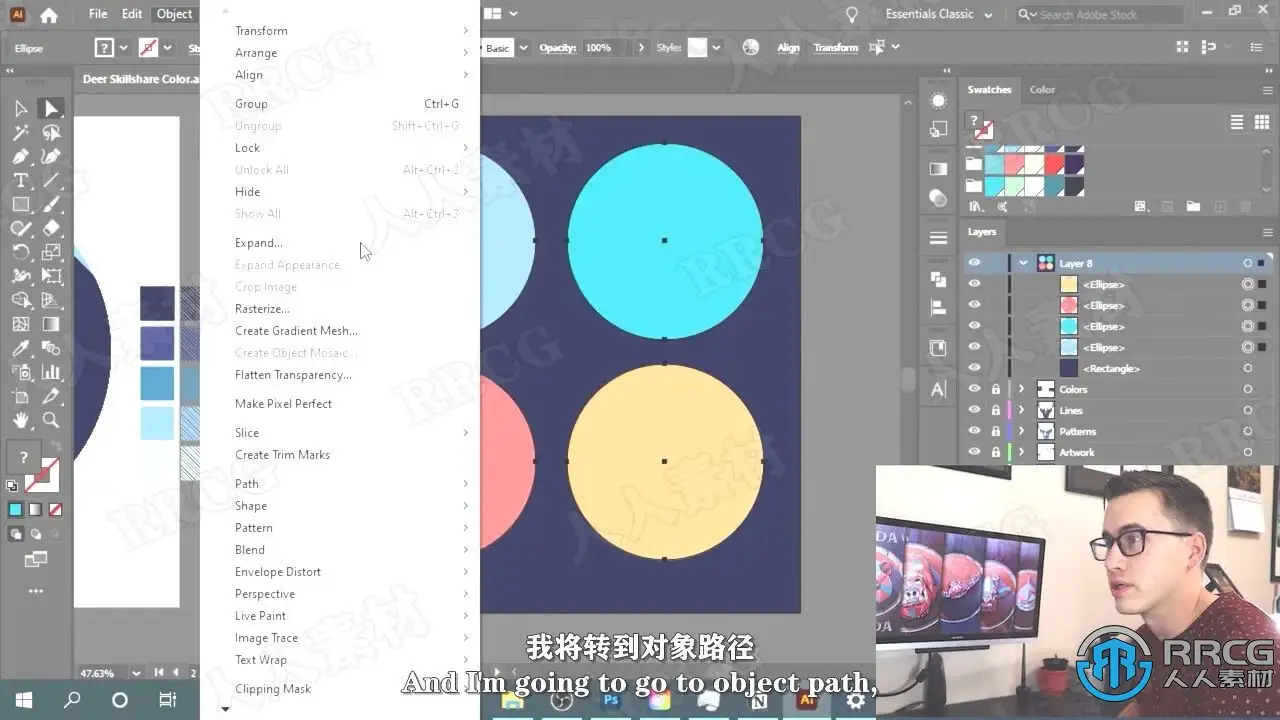Select the Zoom tool
This screenshot has height=720, width=1280.
51,420
